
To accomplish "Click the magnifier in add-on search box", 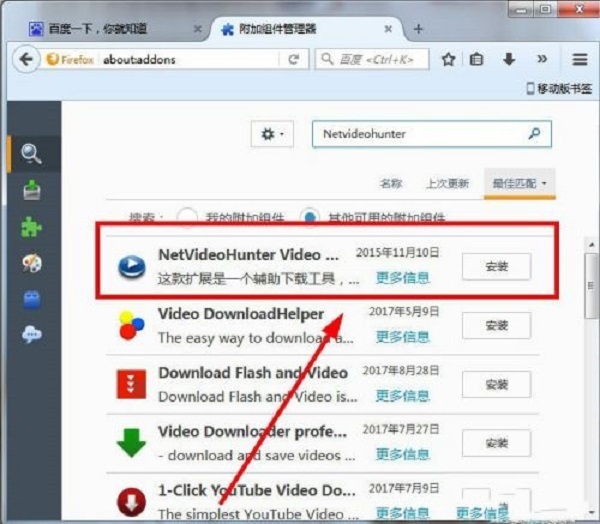I will click(534, 134).
